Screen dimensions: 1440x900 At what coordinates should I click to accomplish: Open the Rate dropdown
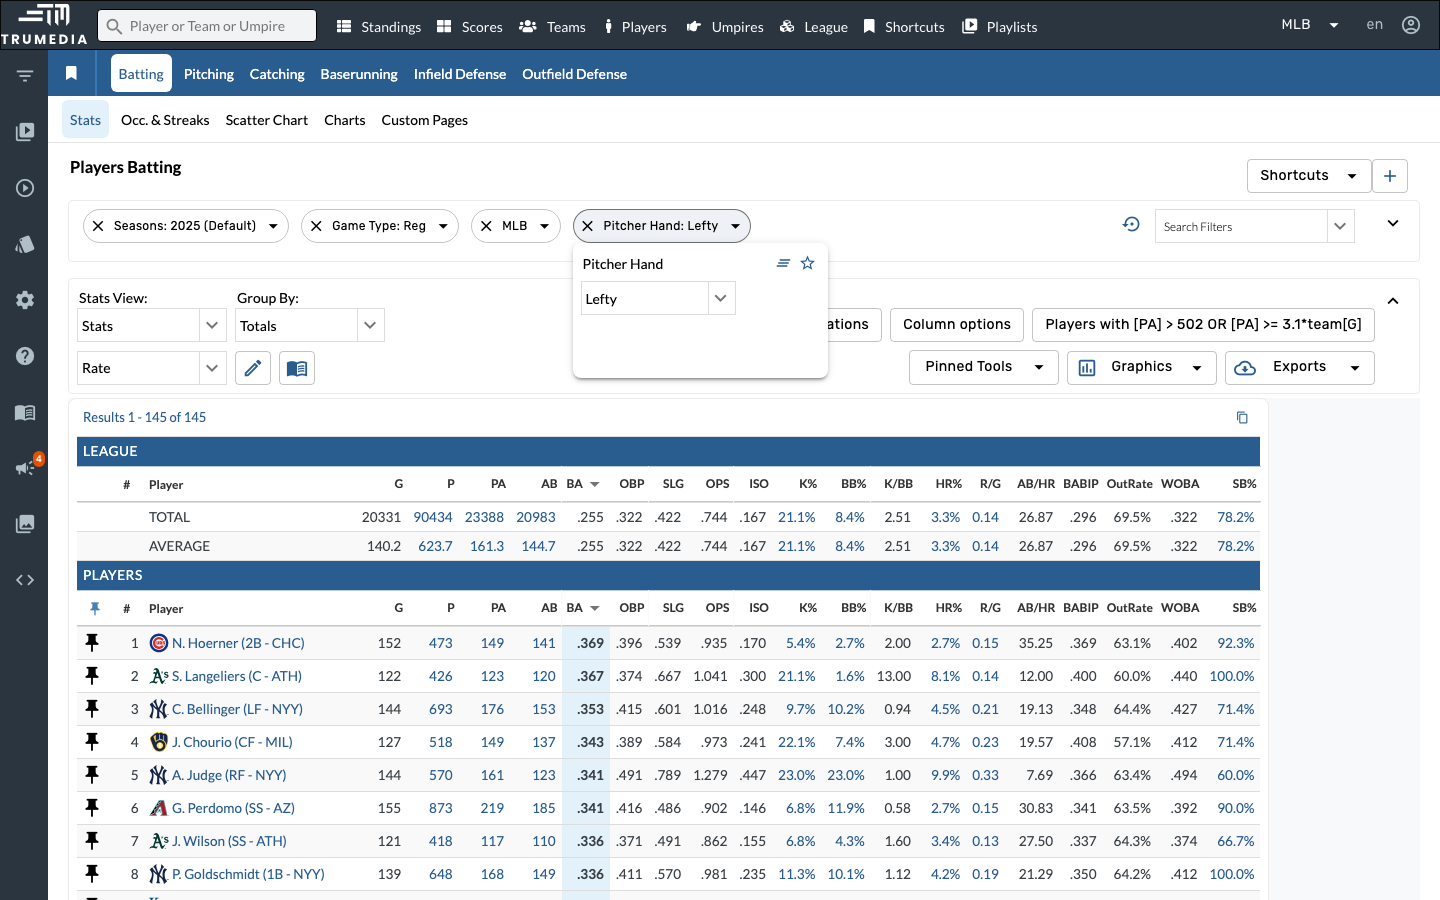[x=150, y=368]
